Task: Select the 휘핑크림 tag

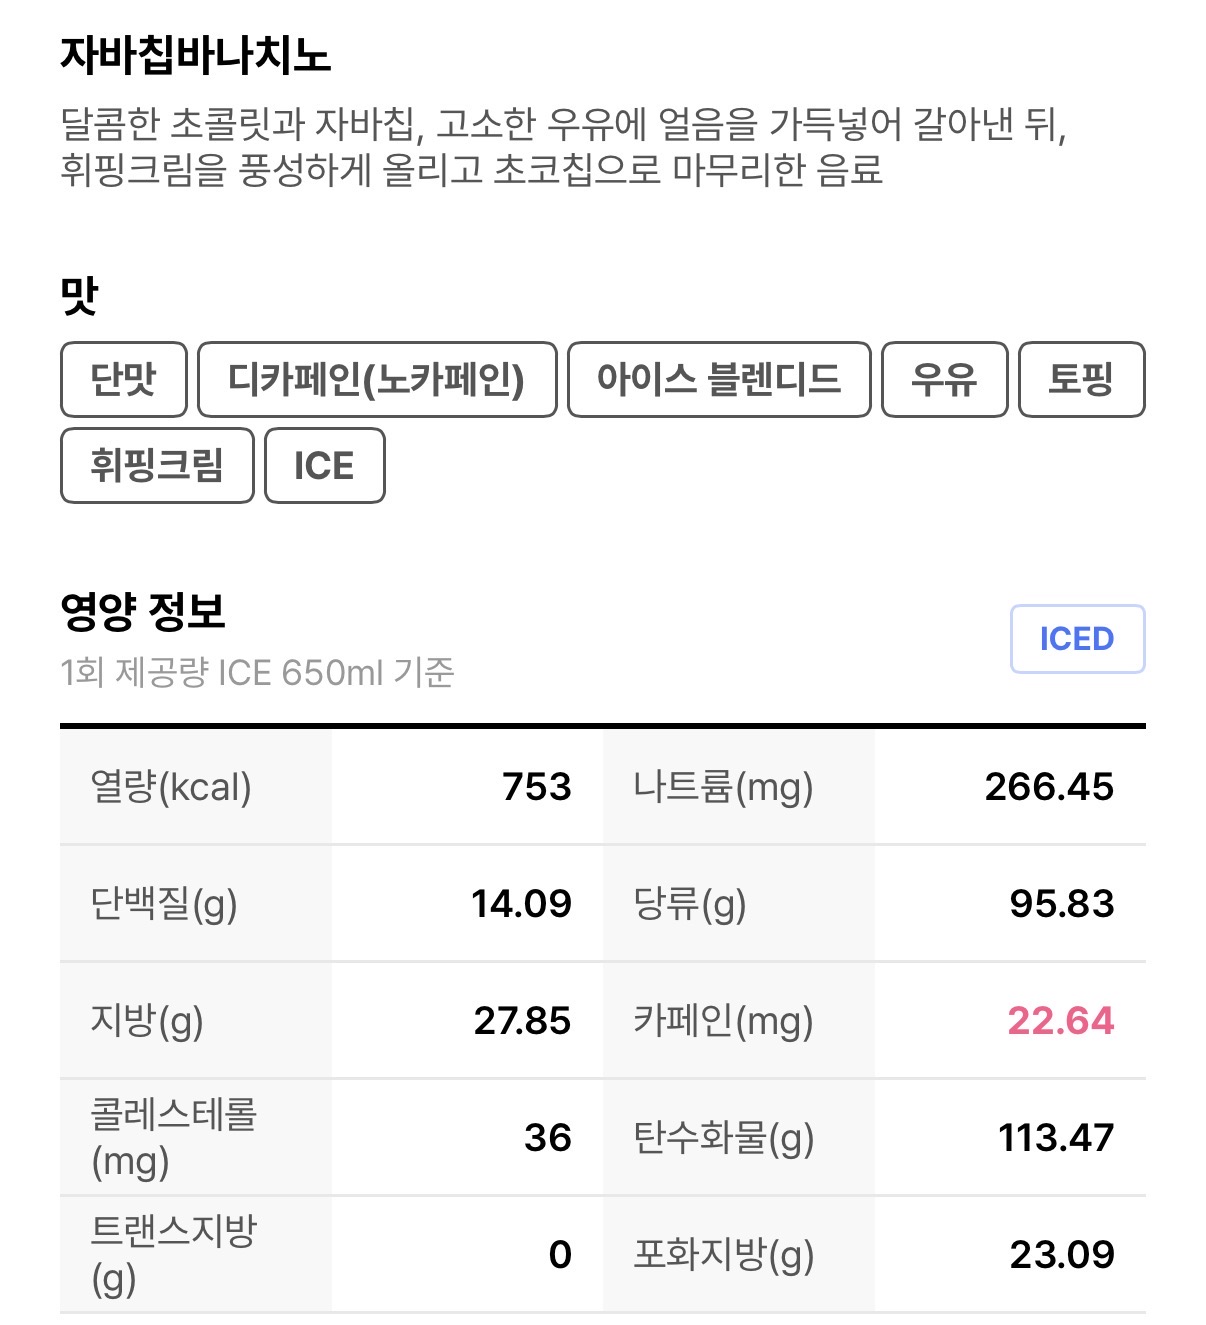Action: click(x=157, y=466)
